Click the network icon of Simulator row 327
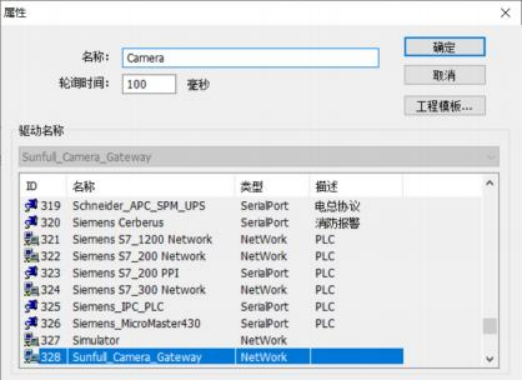This screenshot has height=380, width=523. (32, 340)
